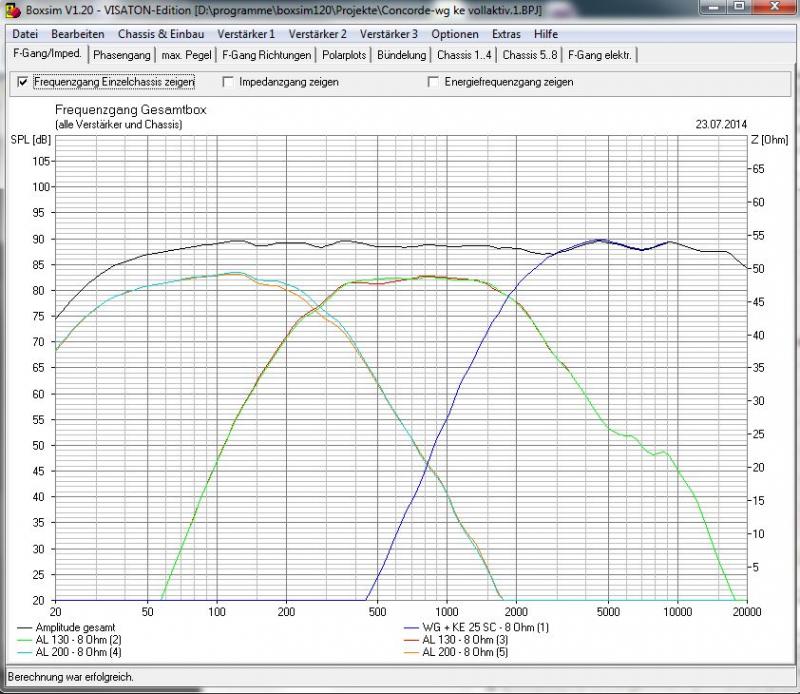The height and width of the screenshot is (694, 800).
Task: Open the Bearbeiten menu
Action: (78, 34)
